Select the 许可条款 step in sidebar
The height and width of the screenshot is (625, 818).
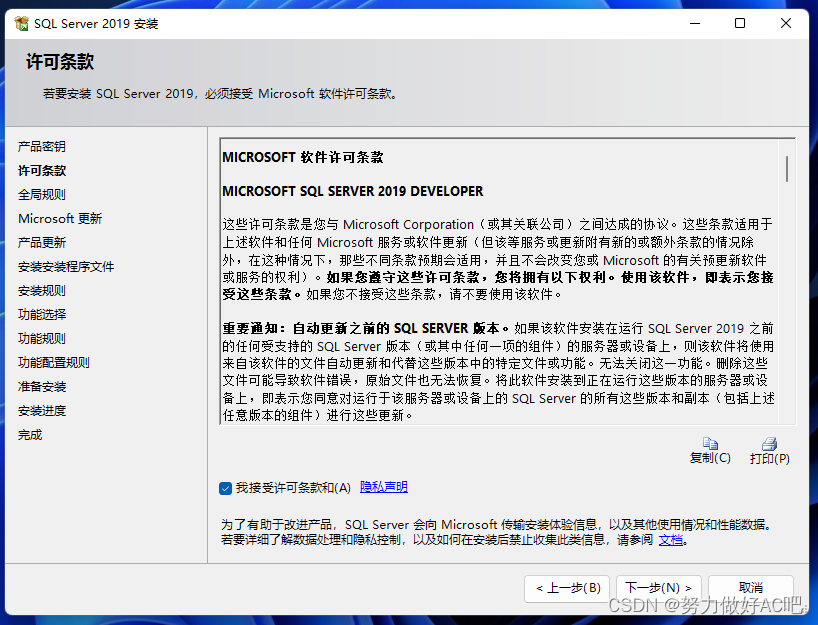42,171
